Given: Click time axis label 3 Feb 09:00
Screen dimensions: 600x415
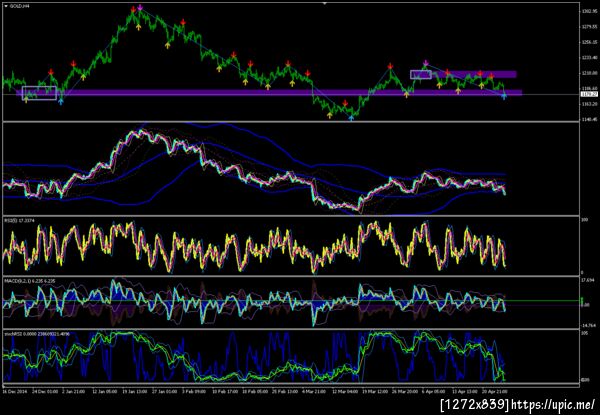Looking at the screenshot, I should 194,392.
